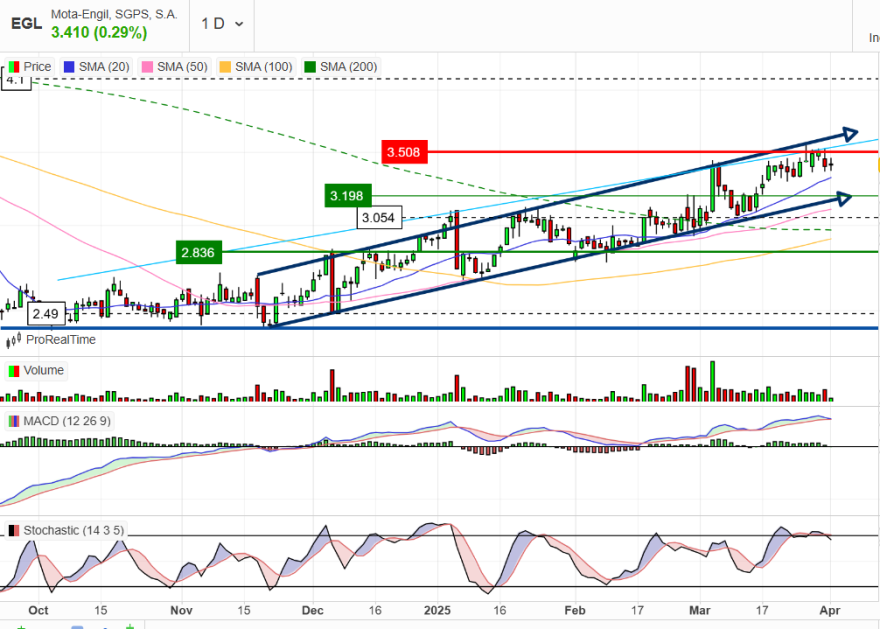The width and height of the screenshot is (880, 629).
Task: Click the Mota-Engil, SGPS, S.A. name
Action: pos(114,15)
